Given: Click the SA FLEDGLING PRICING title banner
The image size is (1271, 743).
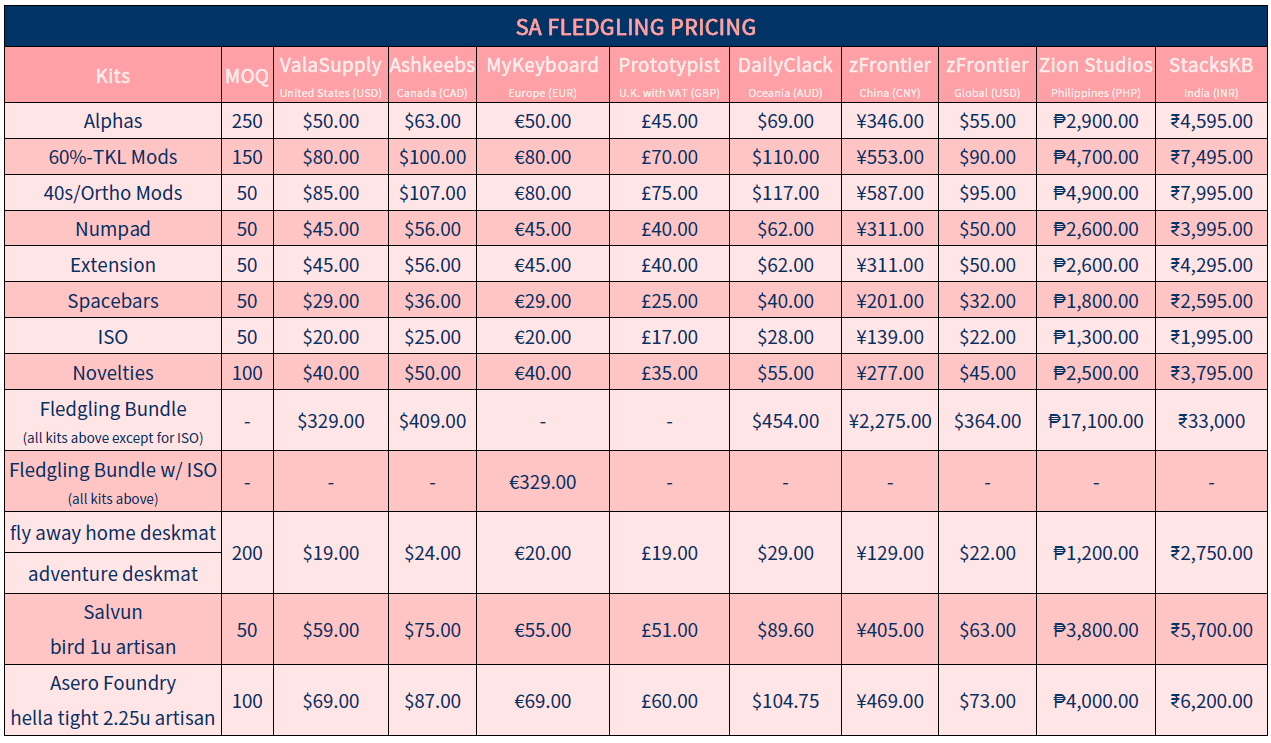Looking at the screenshot, I should click(635, 27).
